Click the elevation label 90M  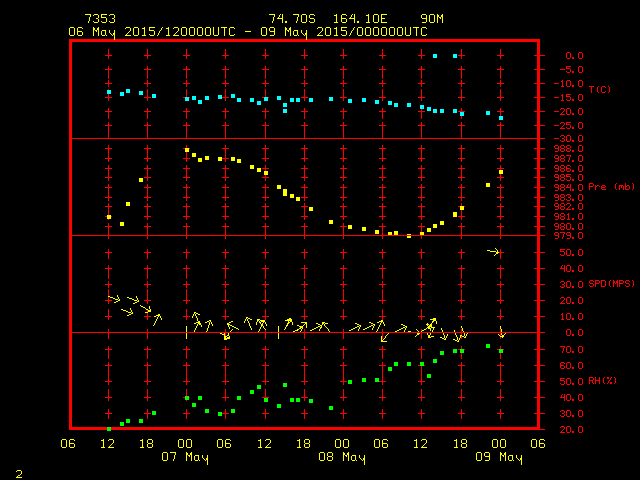[433, 19]
